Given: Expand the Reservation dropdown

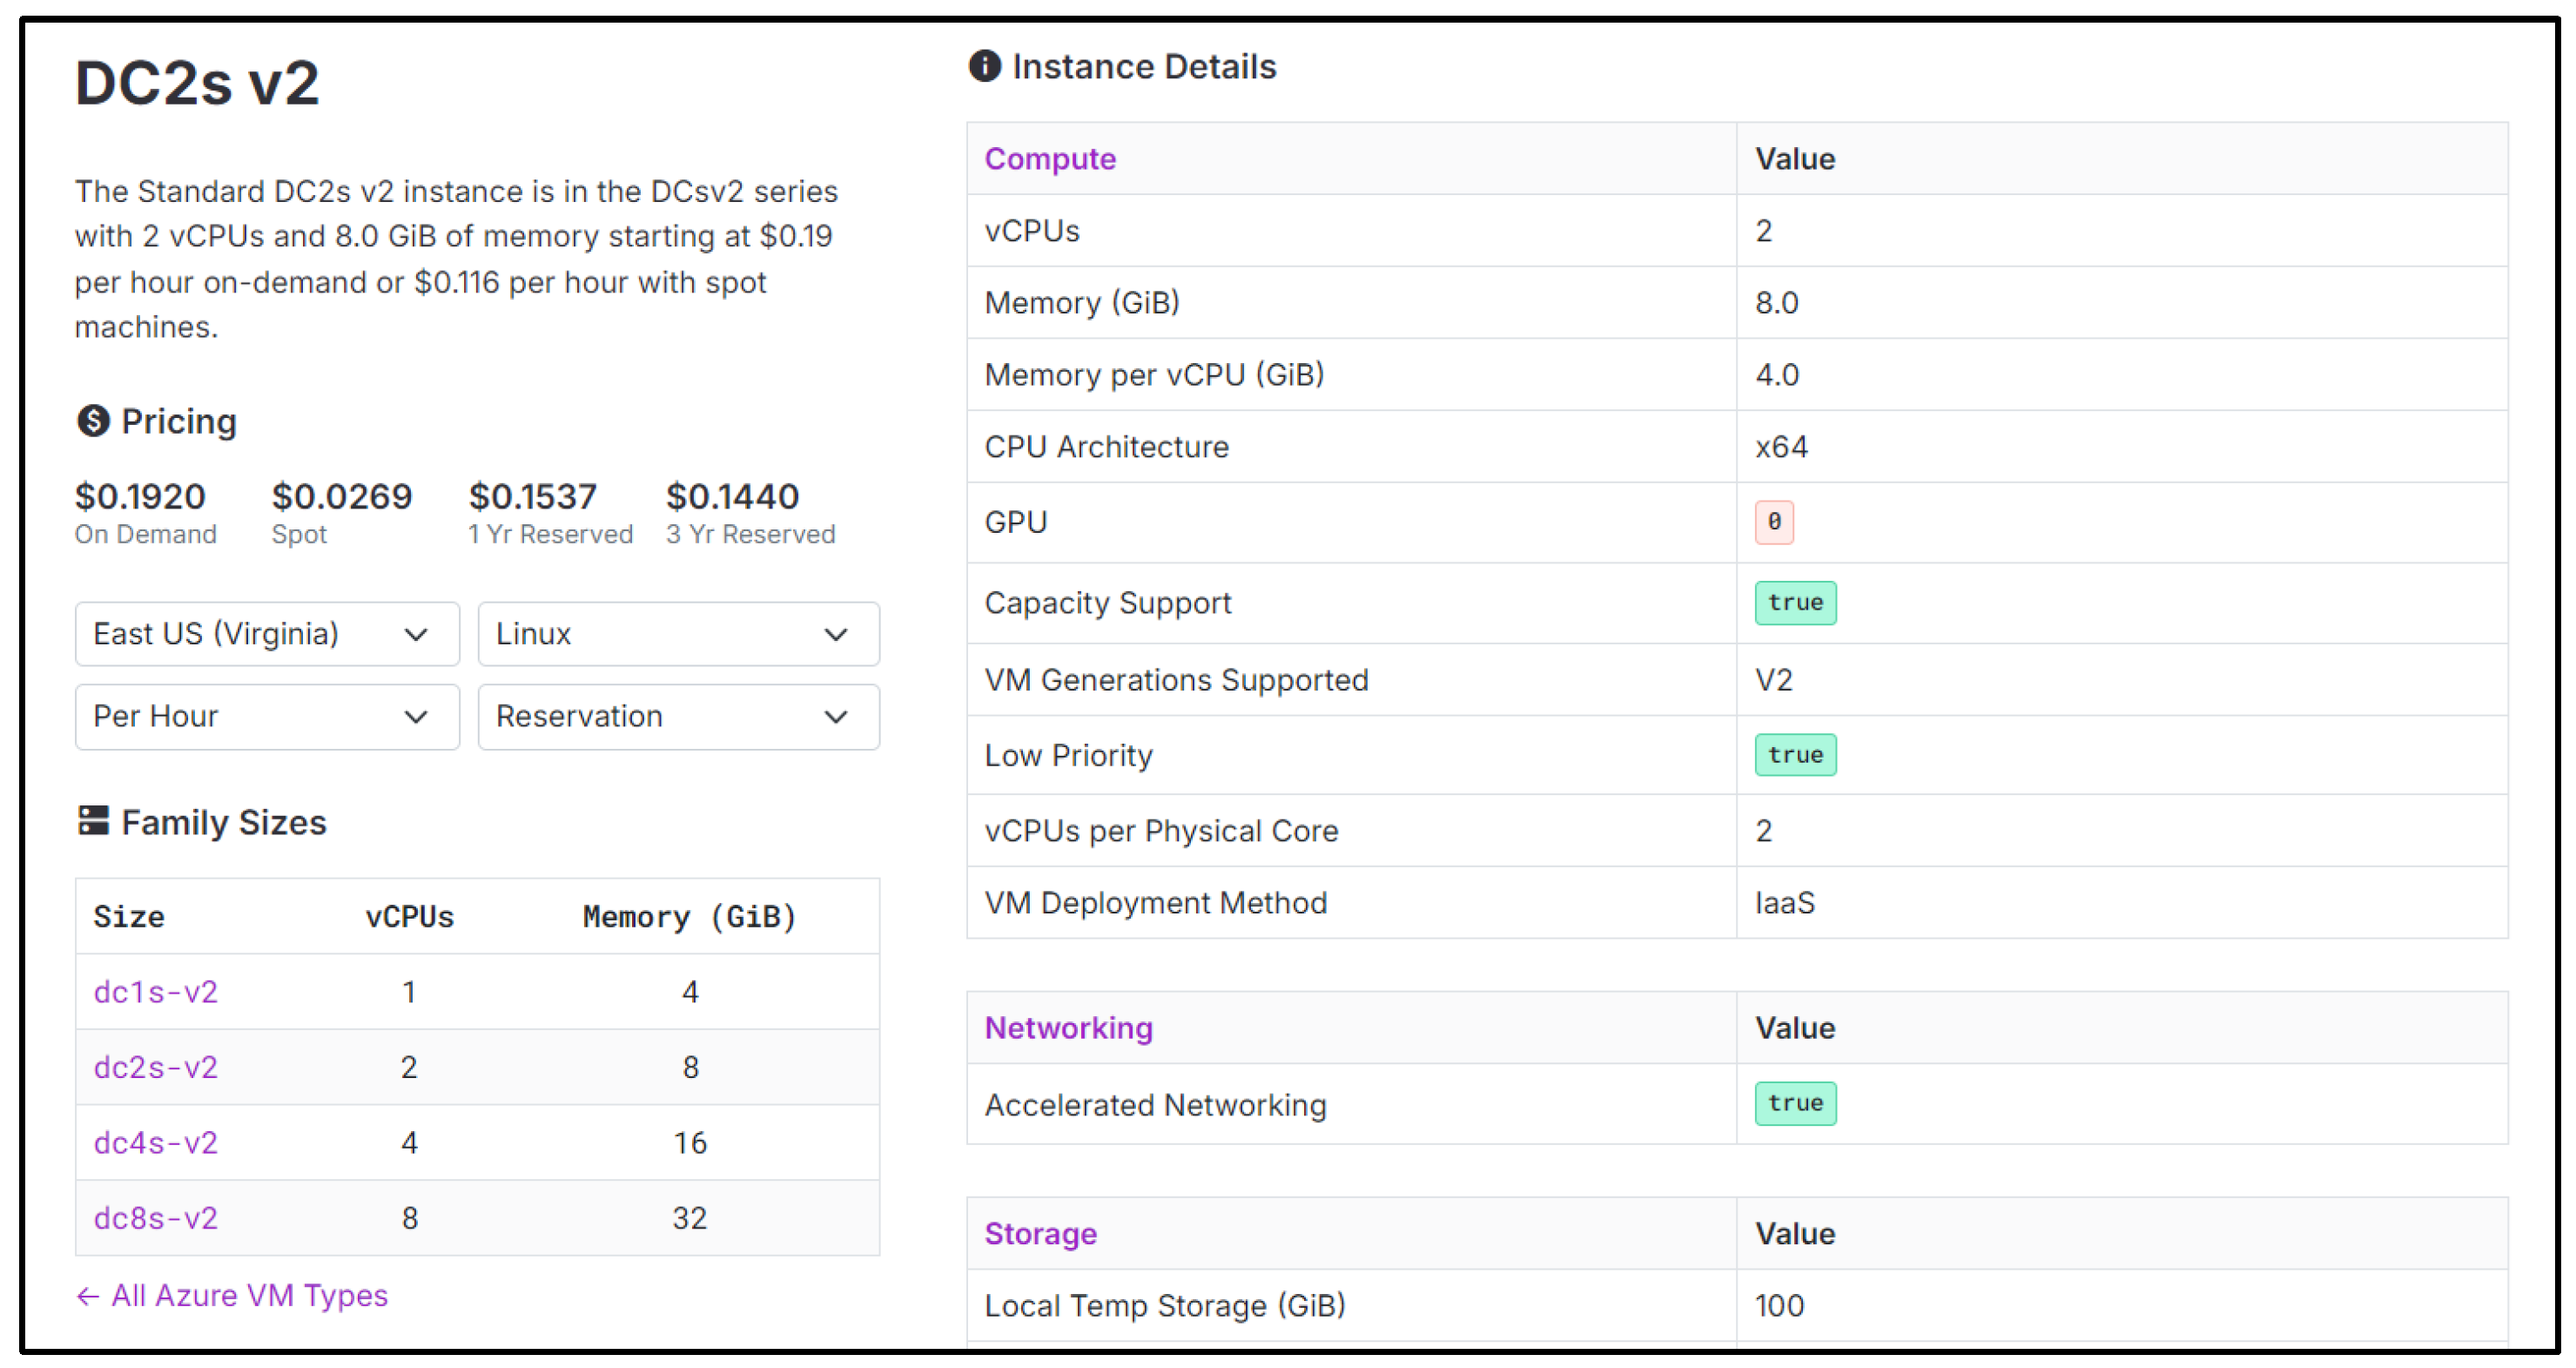Looking at the screenshot, I should (x=678, y=717).
